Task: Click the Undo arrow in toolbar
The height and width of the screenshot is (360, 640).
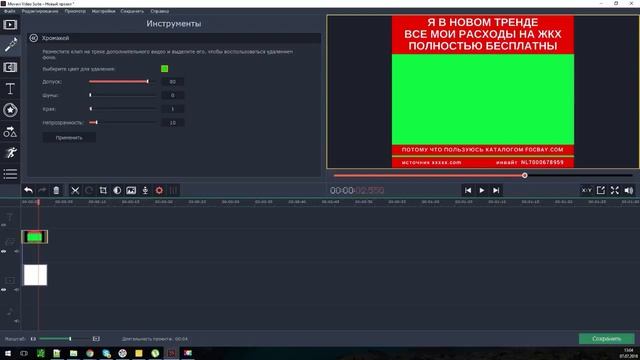Action: [x=28, y=190]
